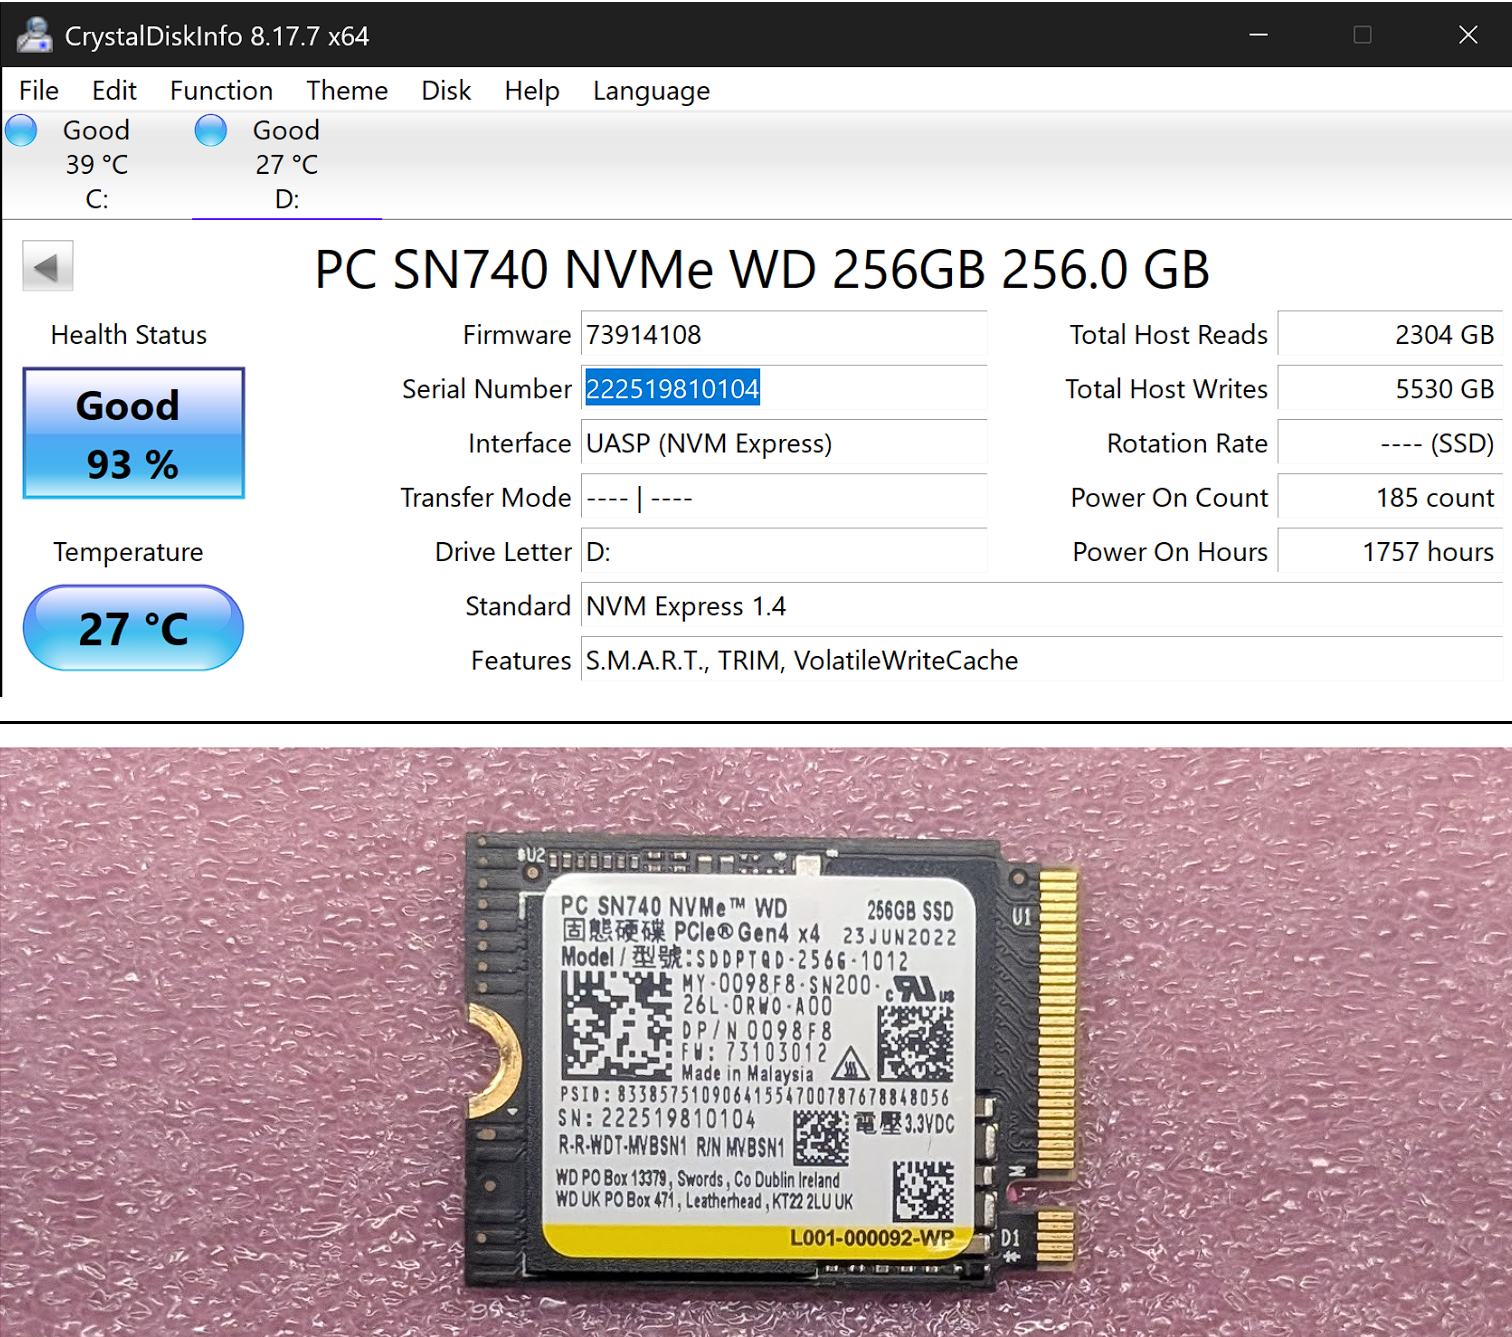Click the Interface field UASP (NVM Express)

[784, 443]
